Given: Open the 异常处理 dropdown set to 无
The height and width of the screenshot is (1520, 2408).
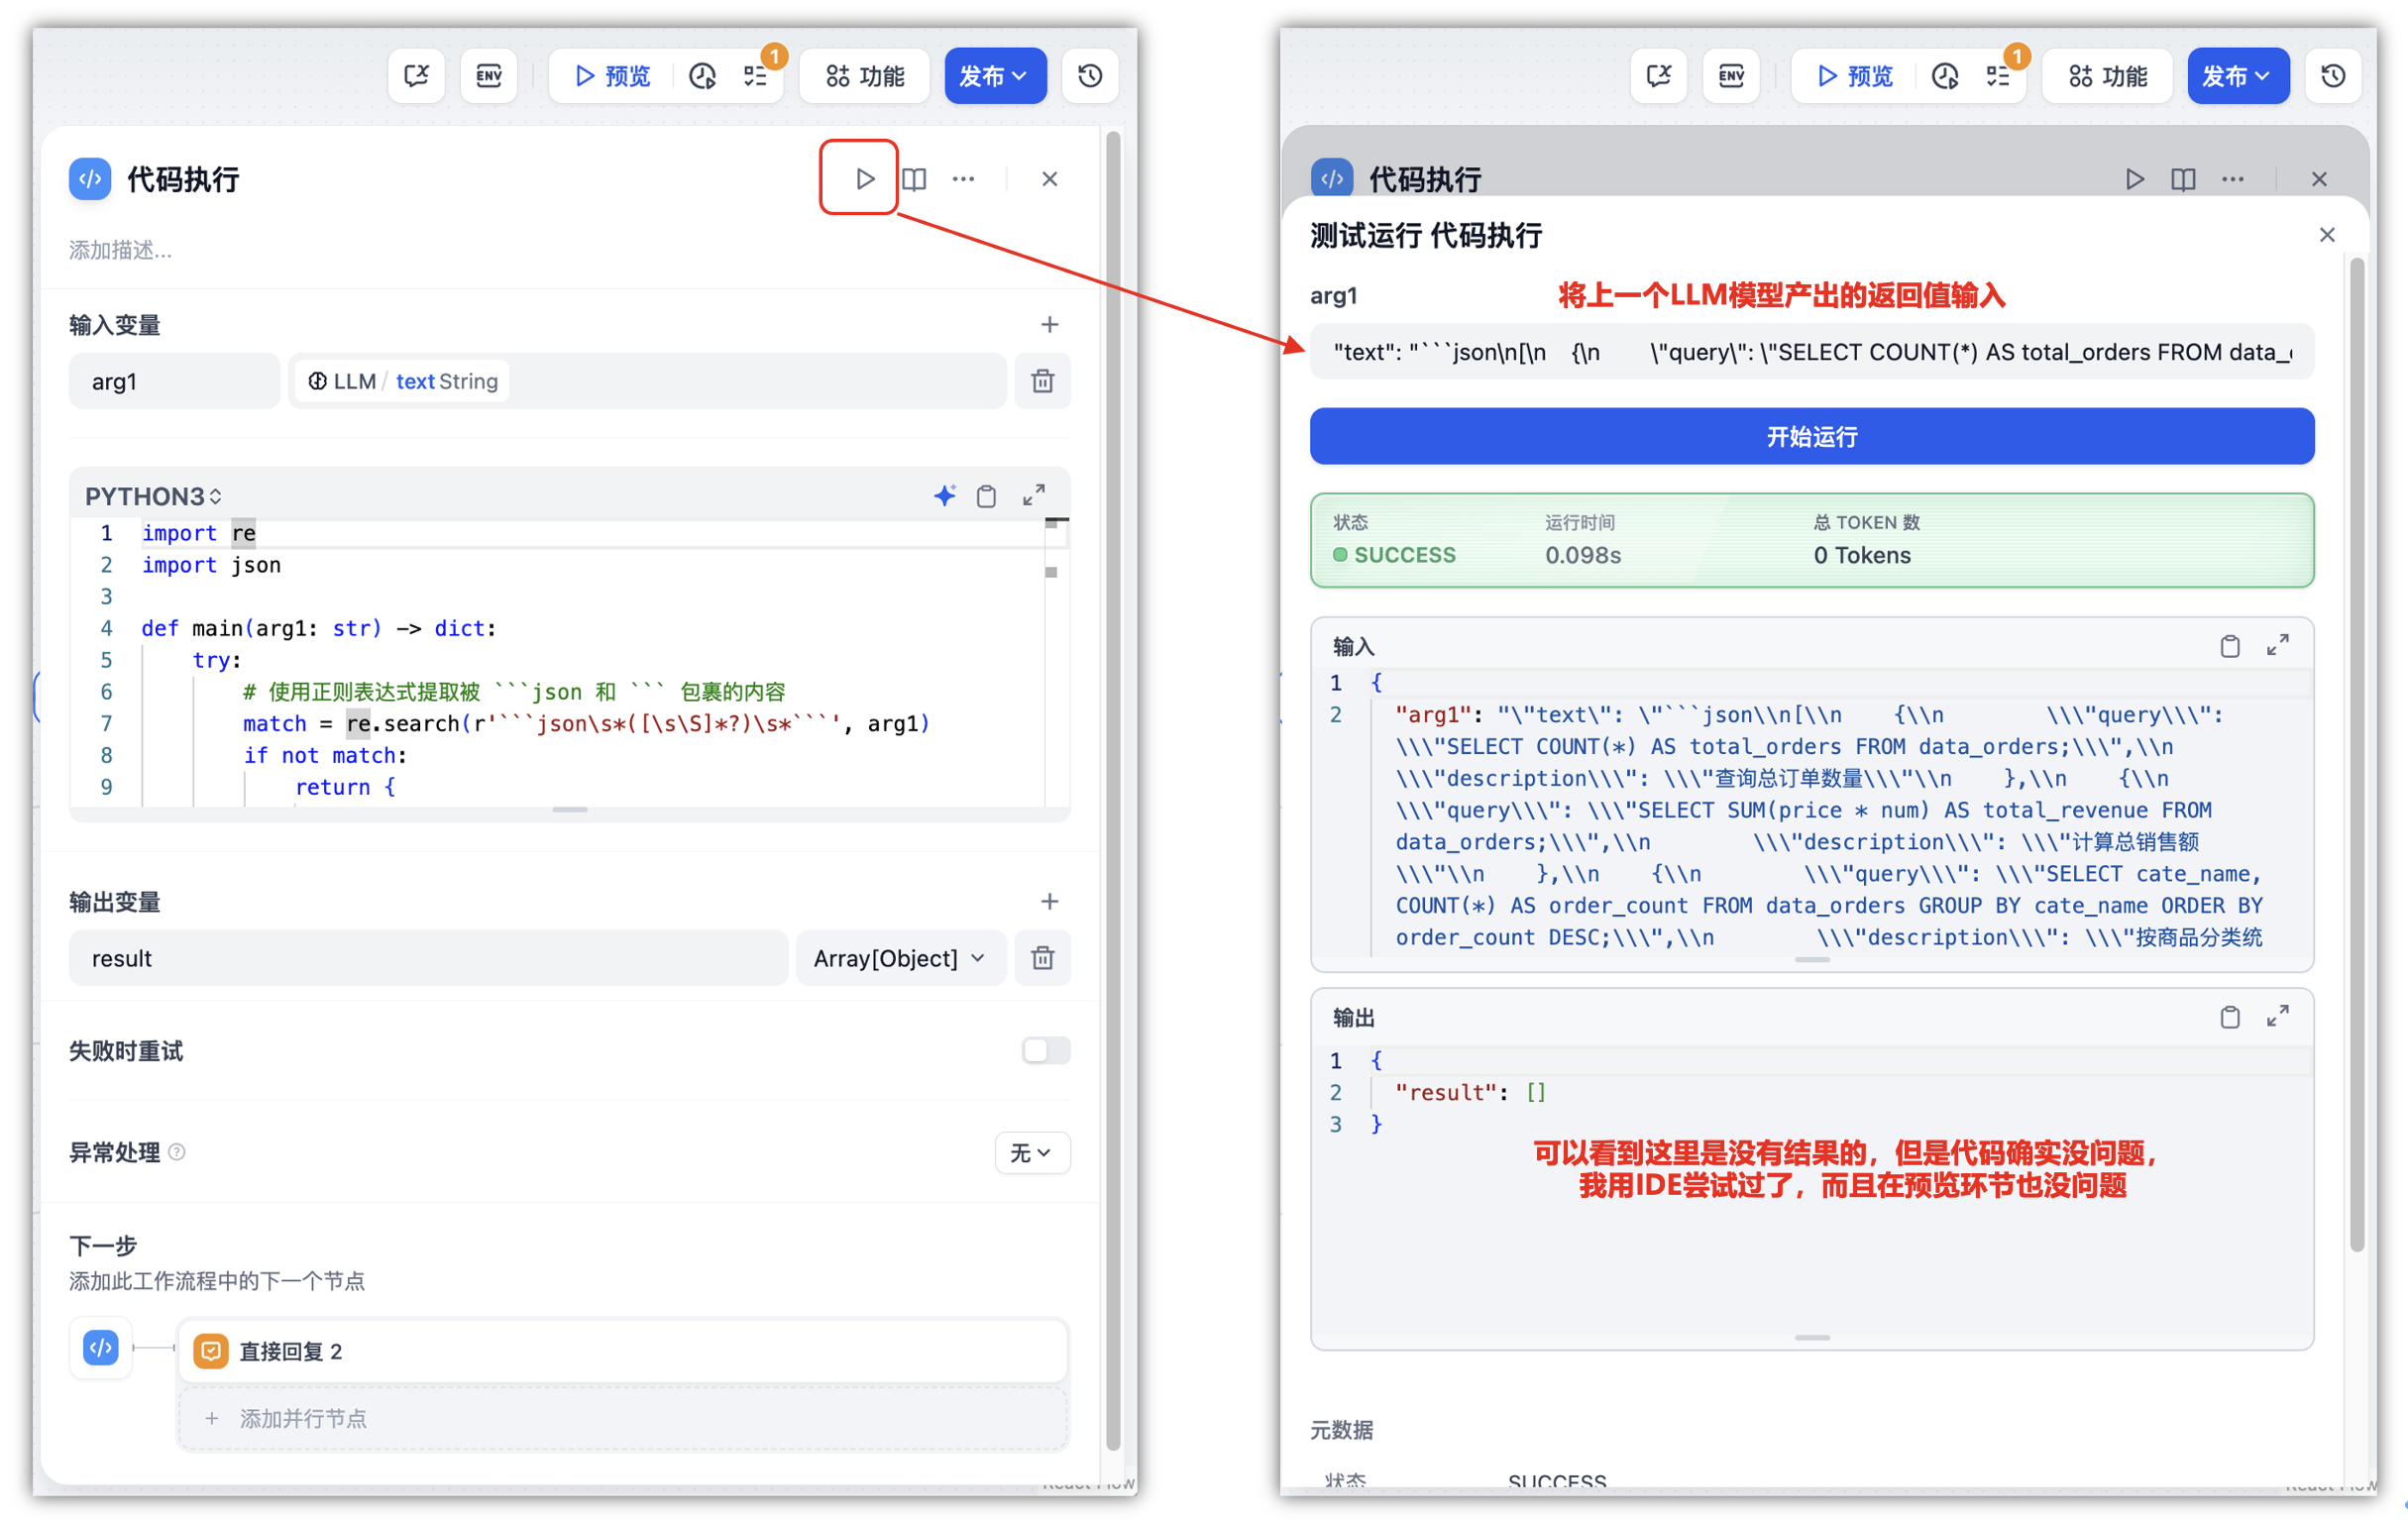Looking at the screenshot, I should (1031, 1152).
